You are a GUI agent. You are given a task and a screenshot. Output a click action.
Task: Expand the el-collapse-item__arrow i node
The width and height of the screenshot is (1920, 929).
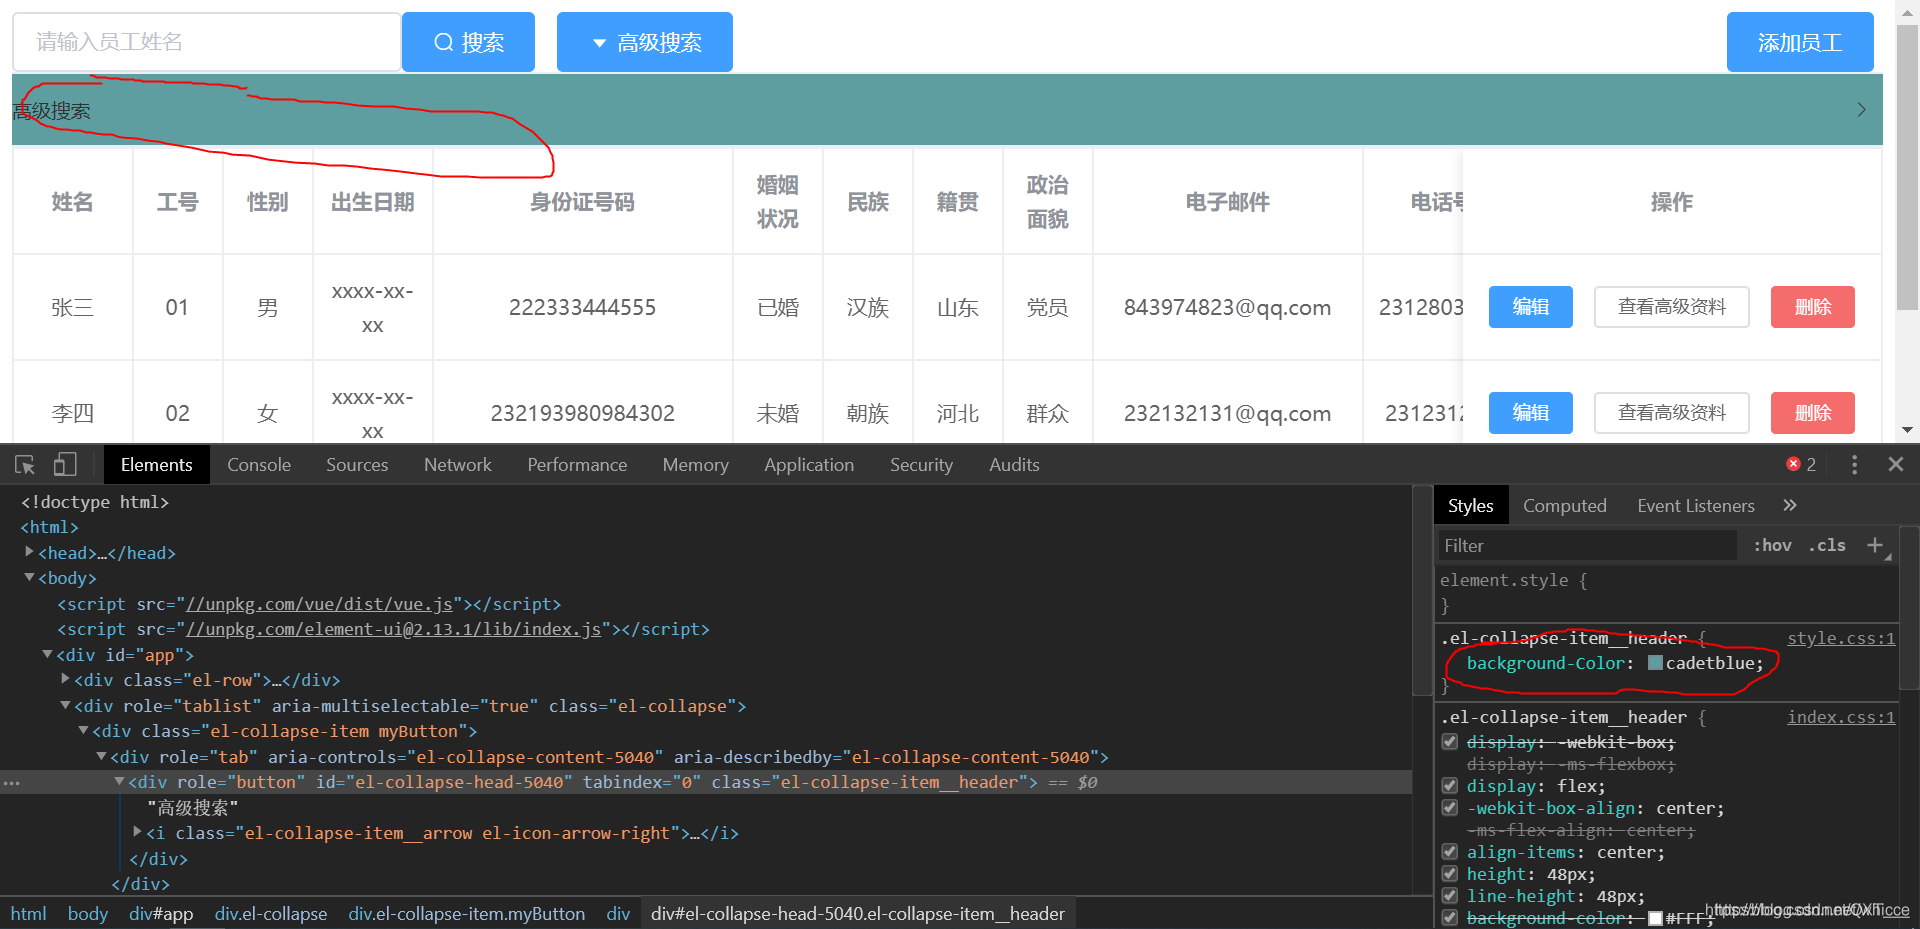(x=138, y=832)
